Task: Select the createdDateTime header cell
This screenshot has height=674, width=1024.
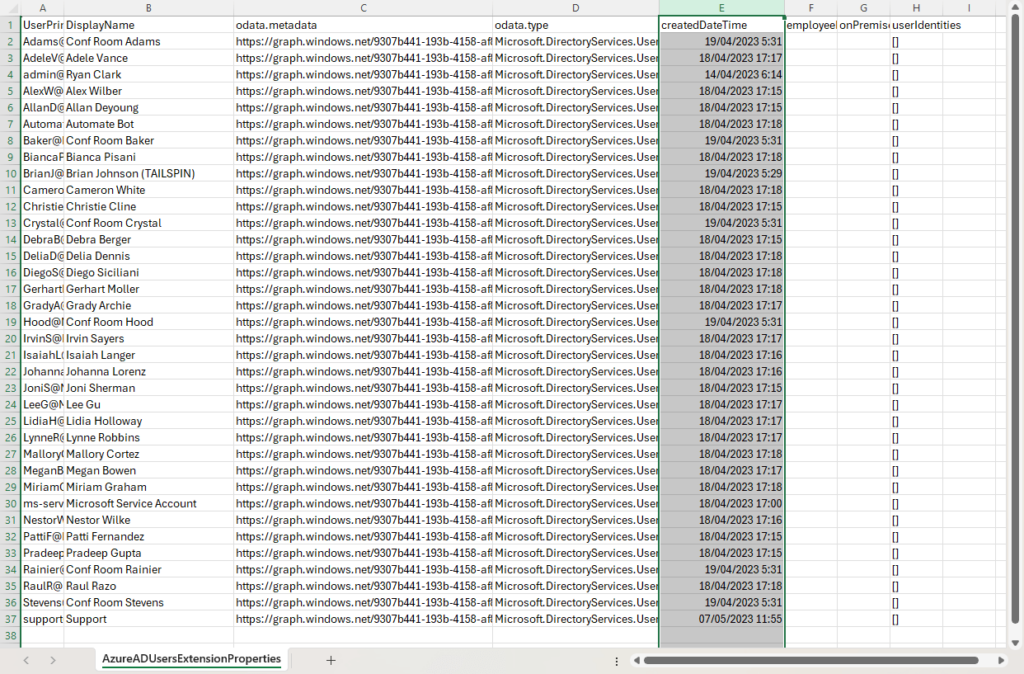Action: pos(722,25)
